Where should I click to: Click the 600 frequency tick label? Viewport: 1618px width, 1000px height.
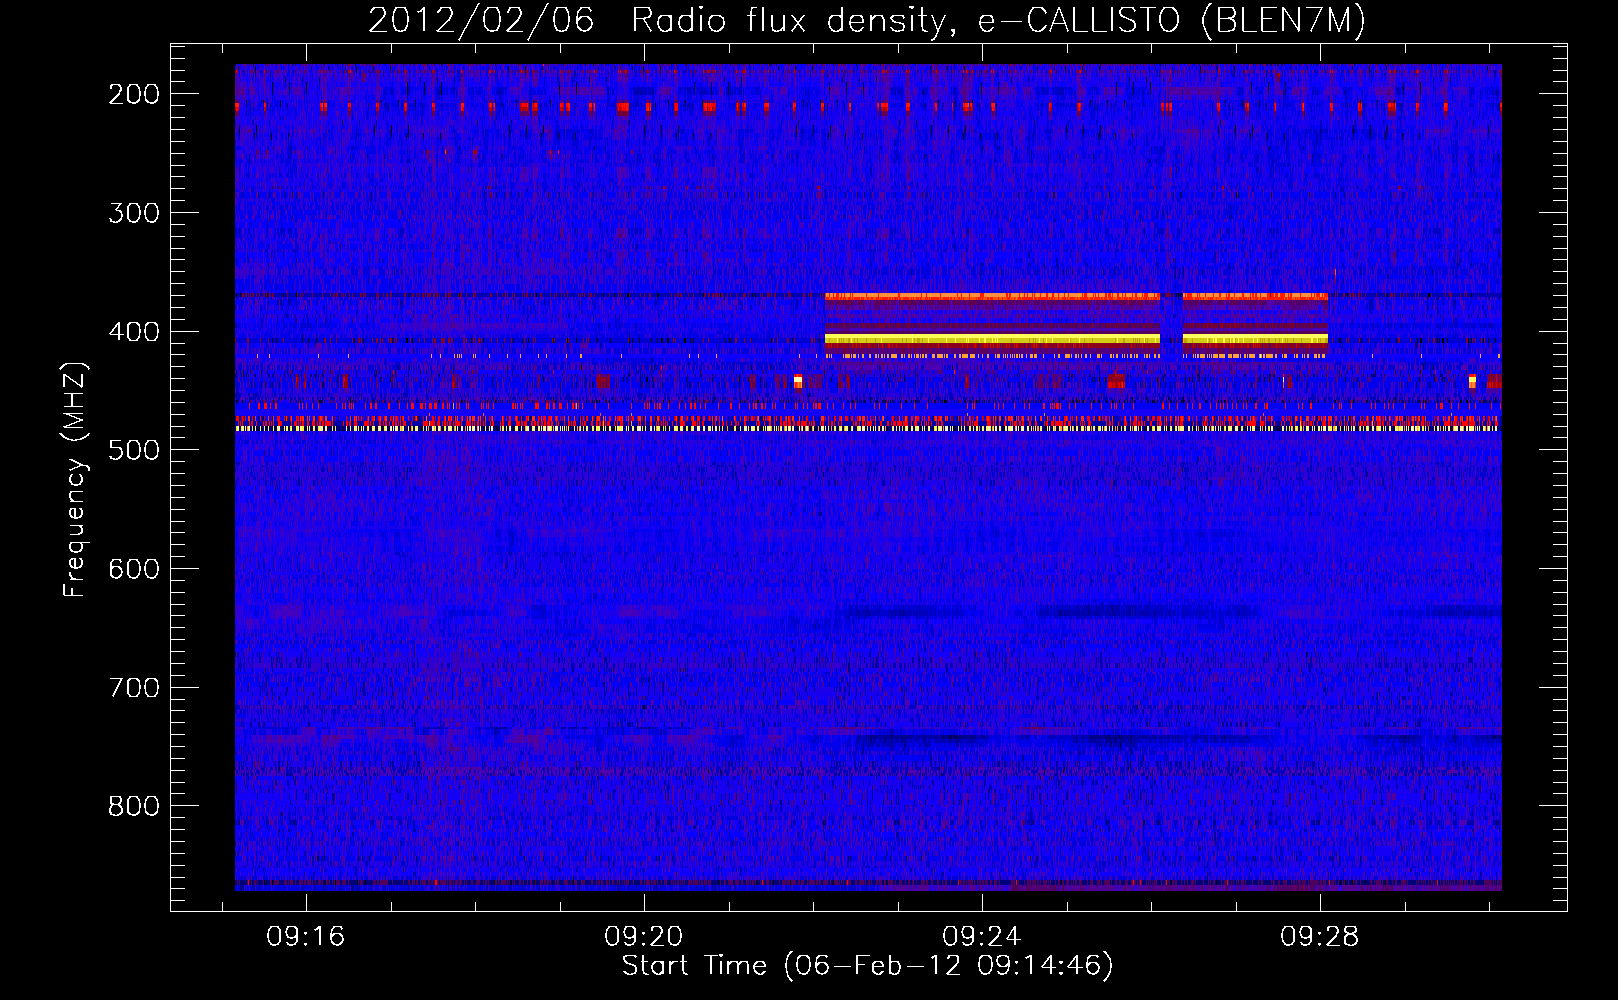tap(134, 569)
